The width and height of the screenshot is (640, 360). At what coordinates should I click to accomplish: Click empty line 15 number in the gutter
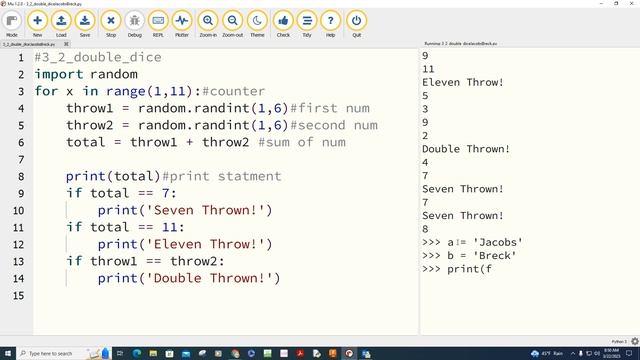click(18, 296)
